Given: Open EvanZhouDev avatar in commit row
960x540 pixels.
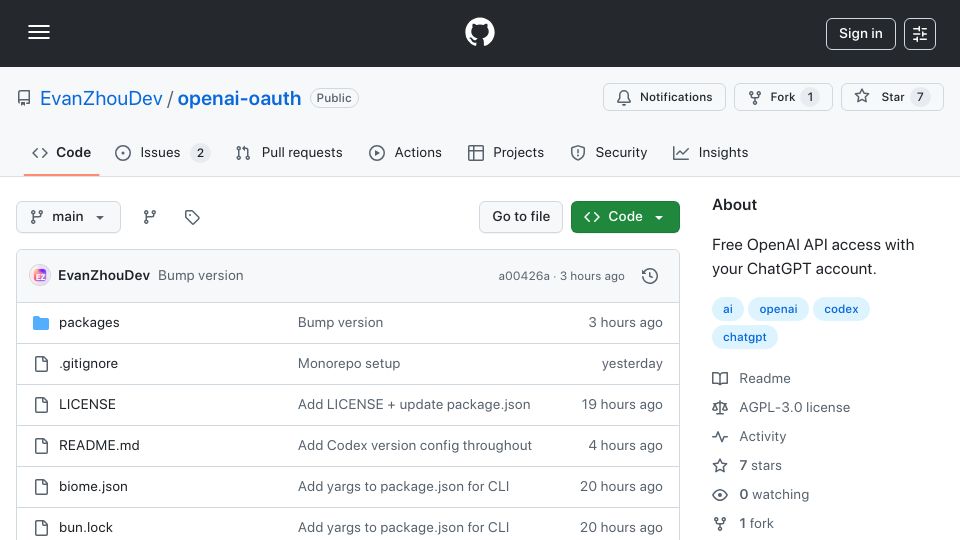Looking at the screenshot, I should tap(40, 276).
